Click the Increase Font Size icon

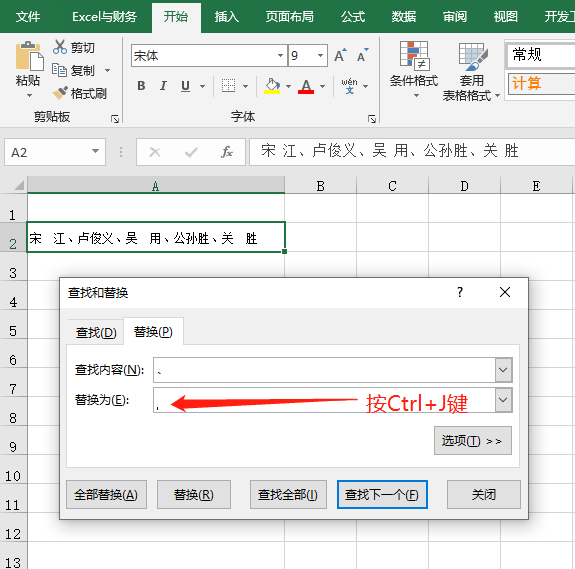coord(340,55)
